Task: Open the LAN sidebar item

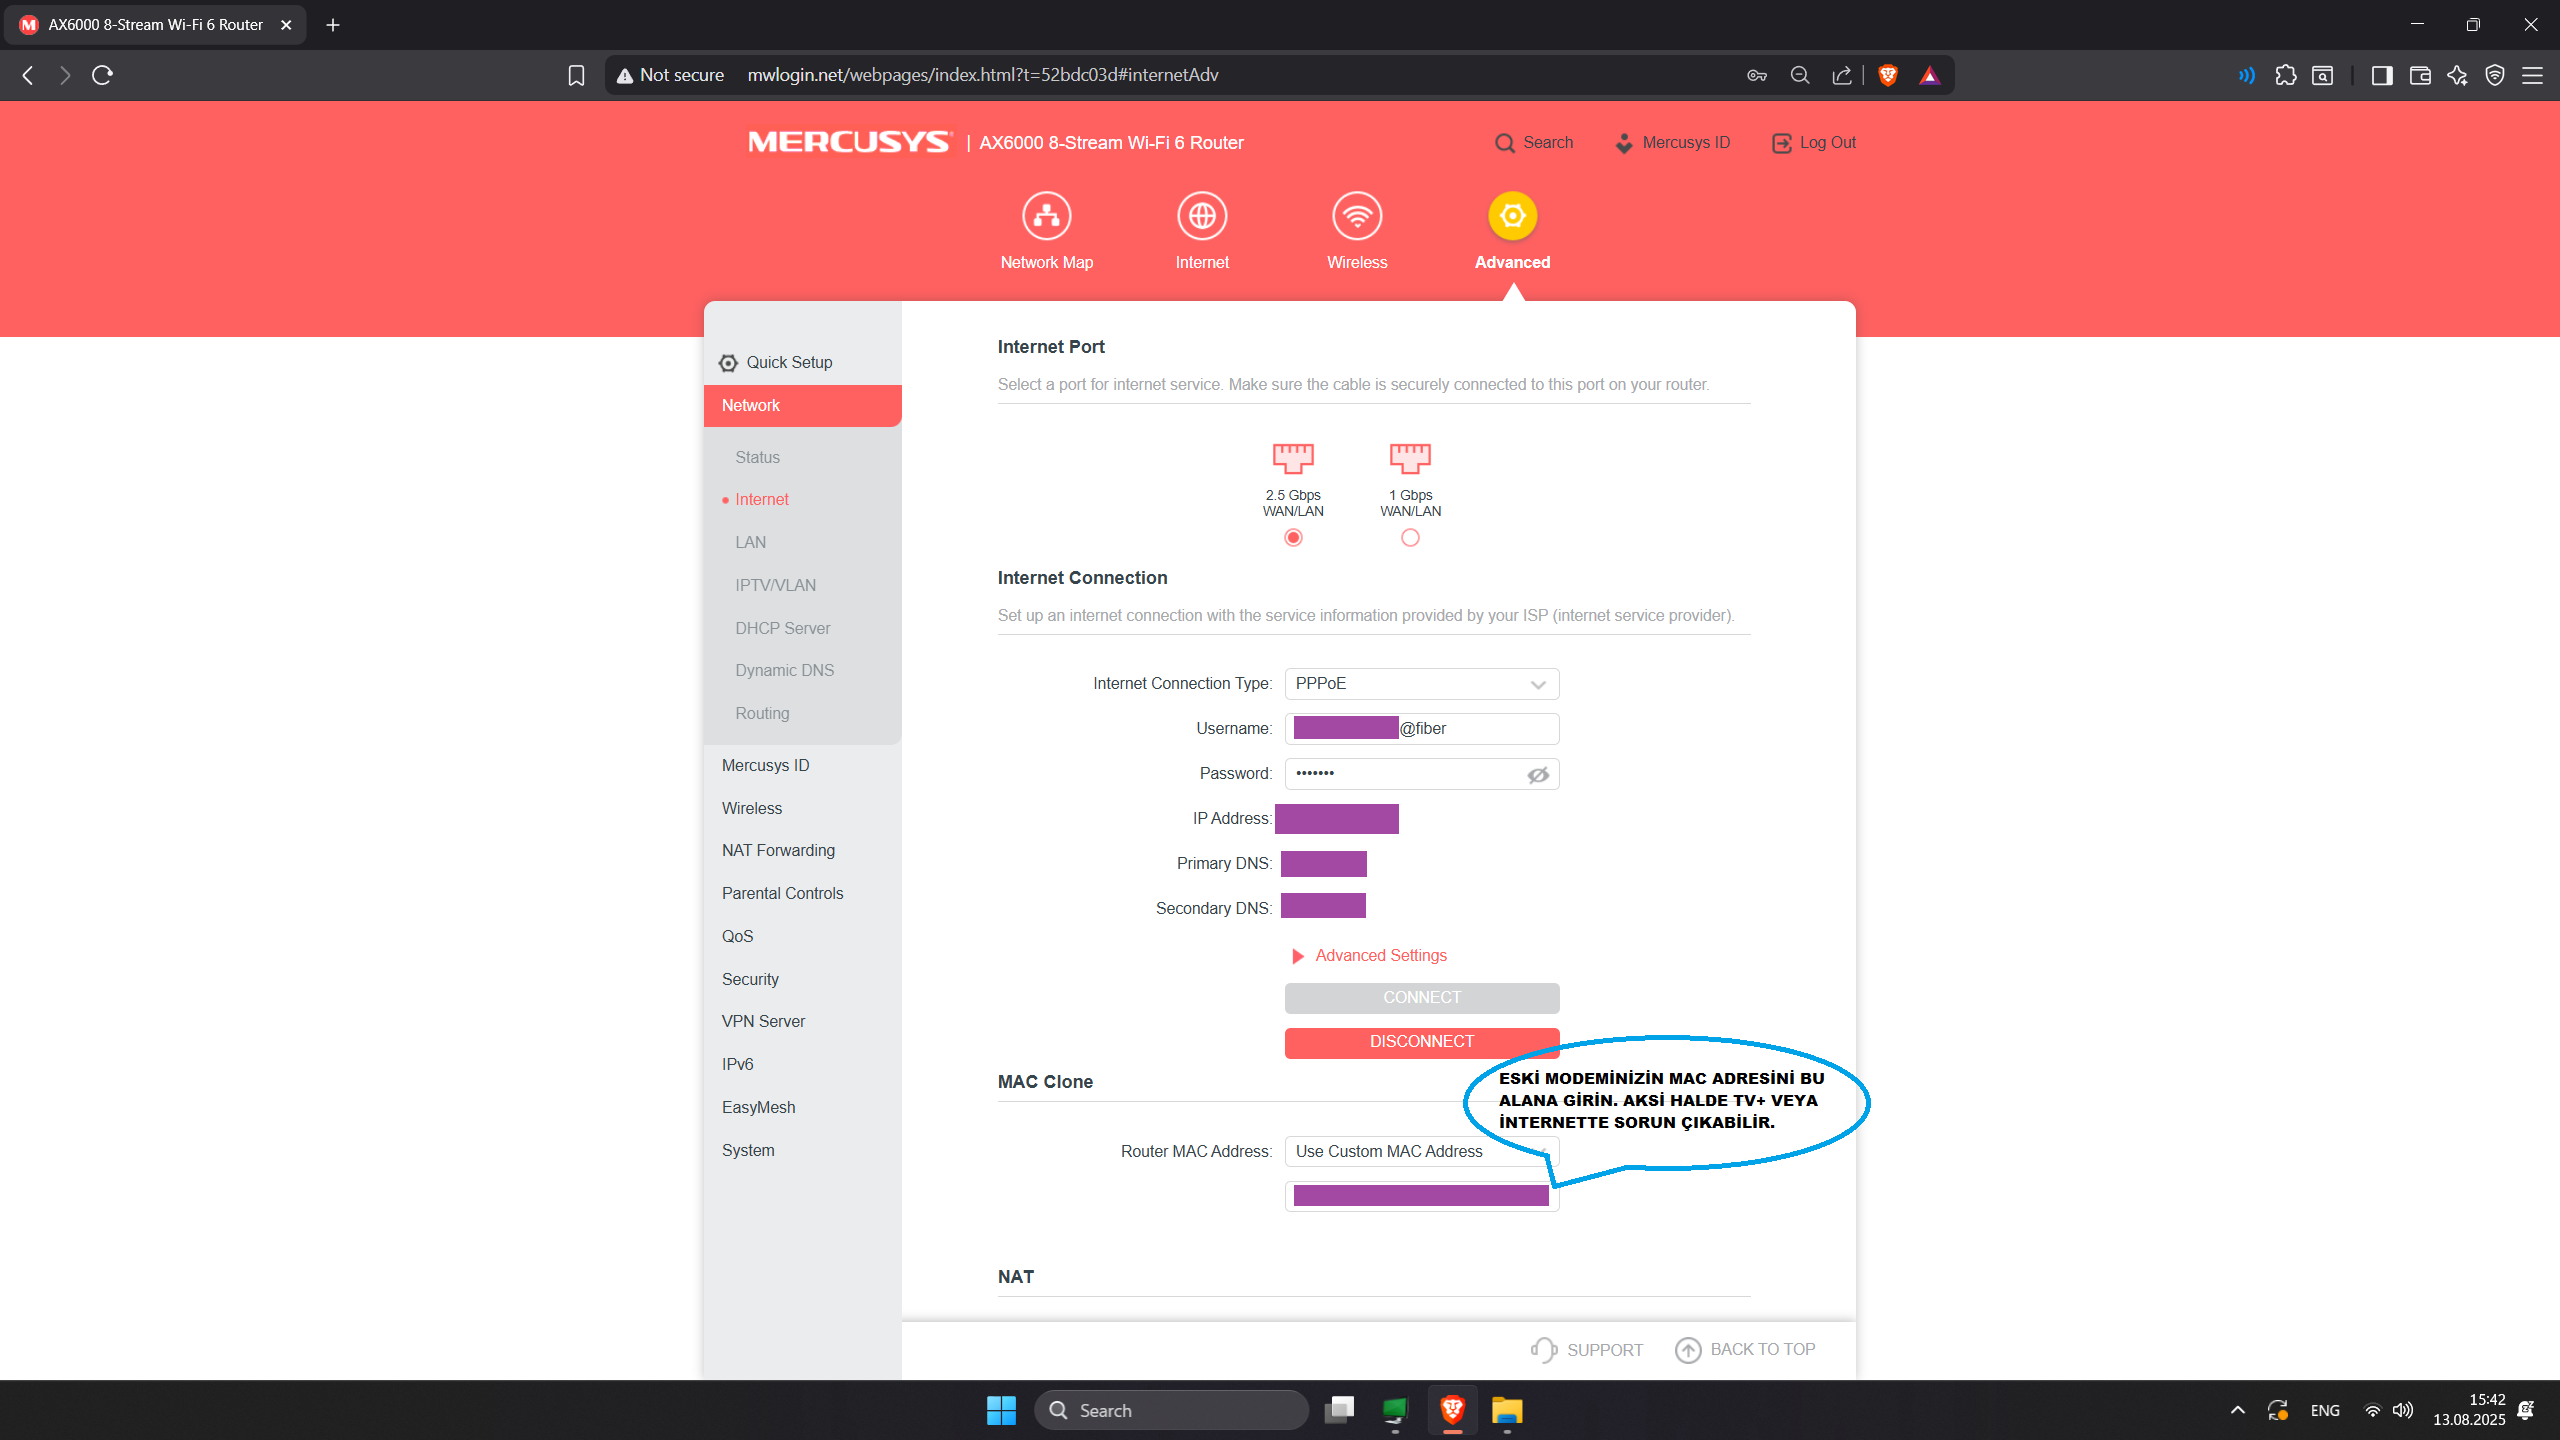Action: (750, 542)
